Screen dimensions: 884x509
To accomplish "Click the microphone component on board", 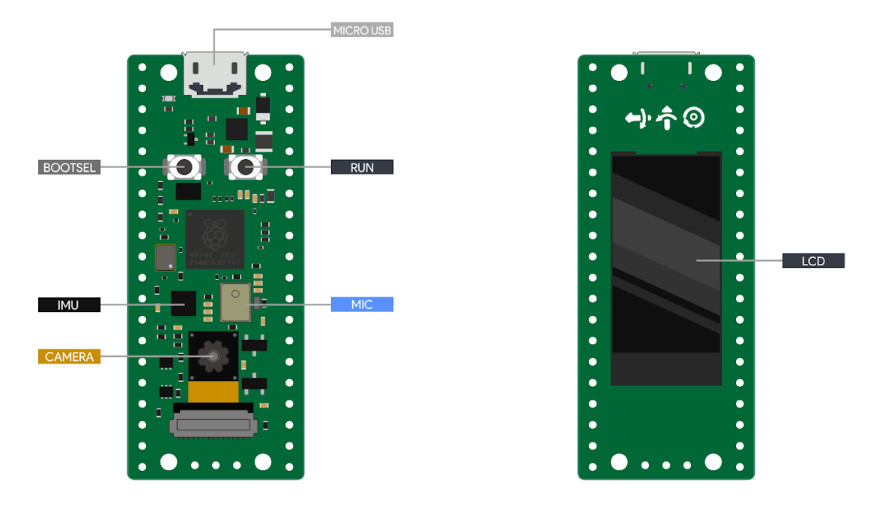I will coord(235,303).
